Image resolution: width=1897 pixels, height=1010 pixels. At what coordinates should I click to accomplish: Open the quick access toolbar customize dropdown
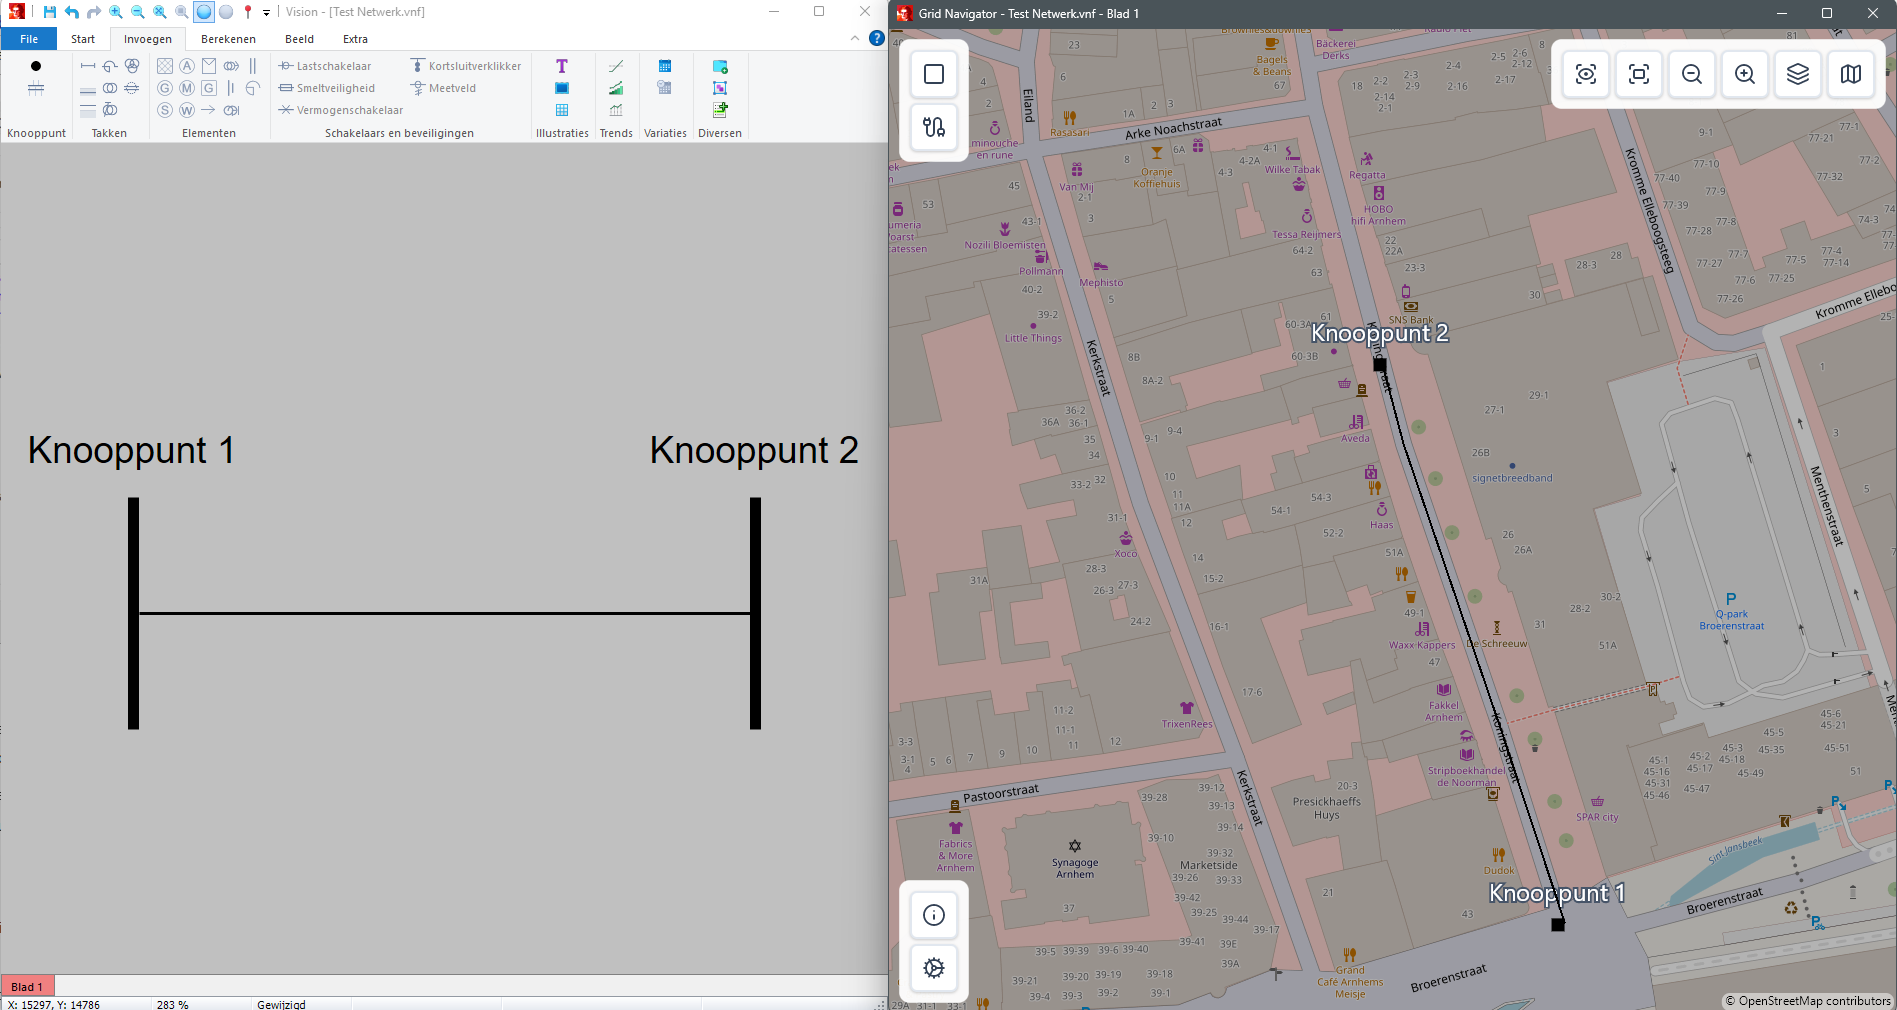(267, 13)
